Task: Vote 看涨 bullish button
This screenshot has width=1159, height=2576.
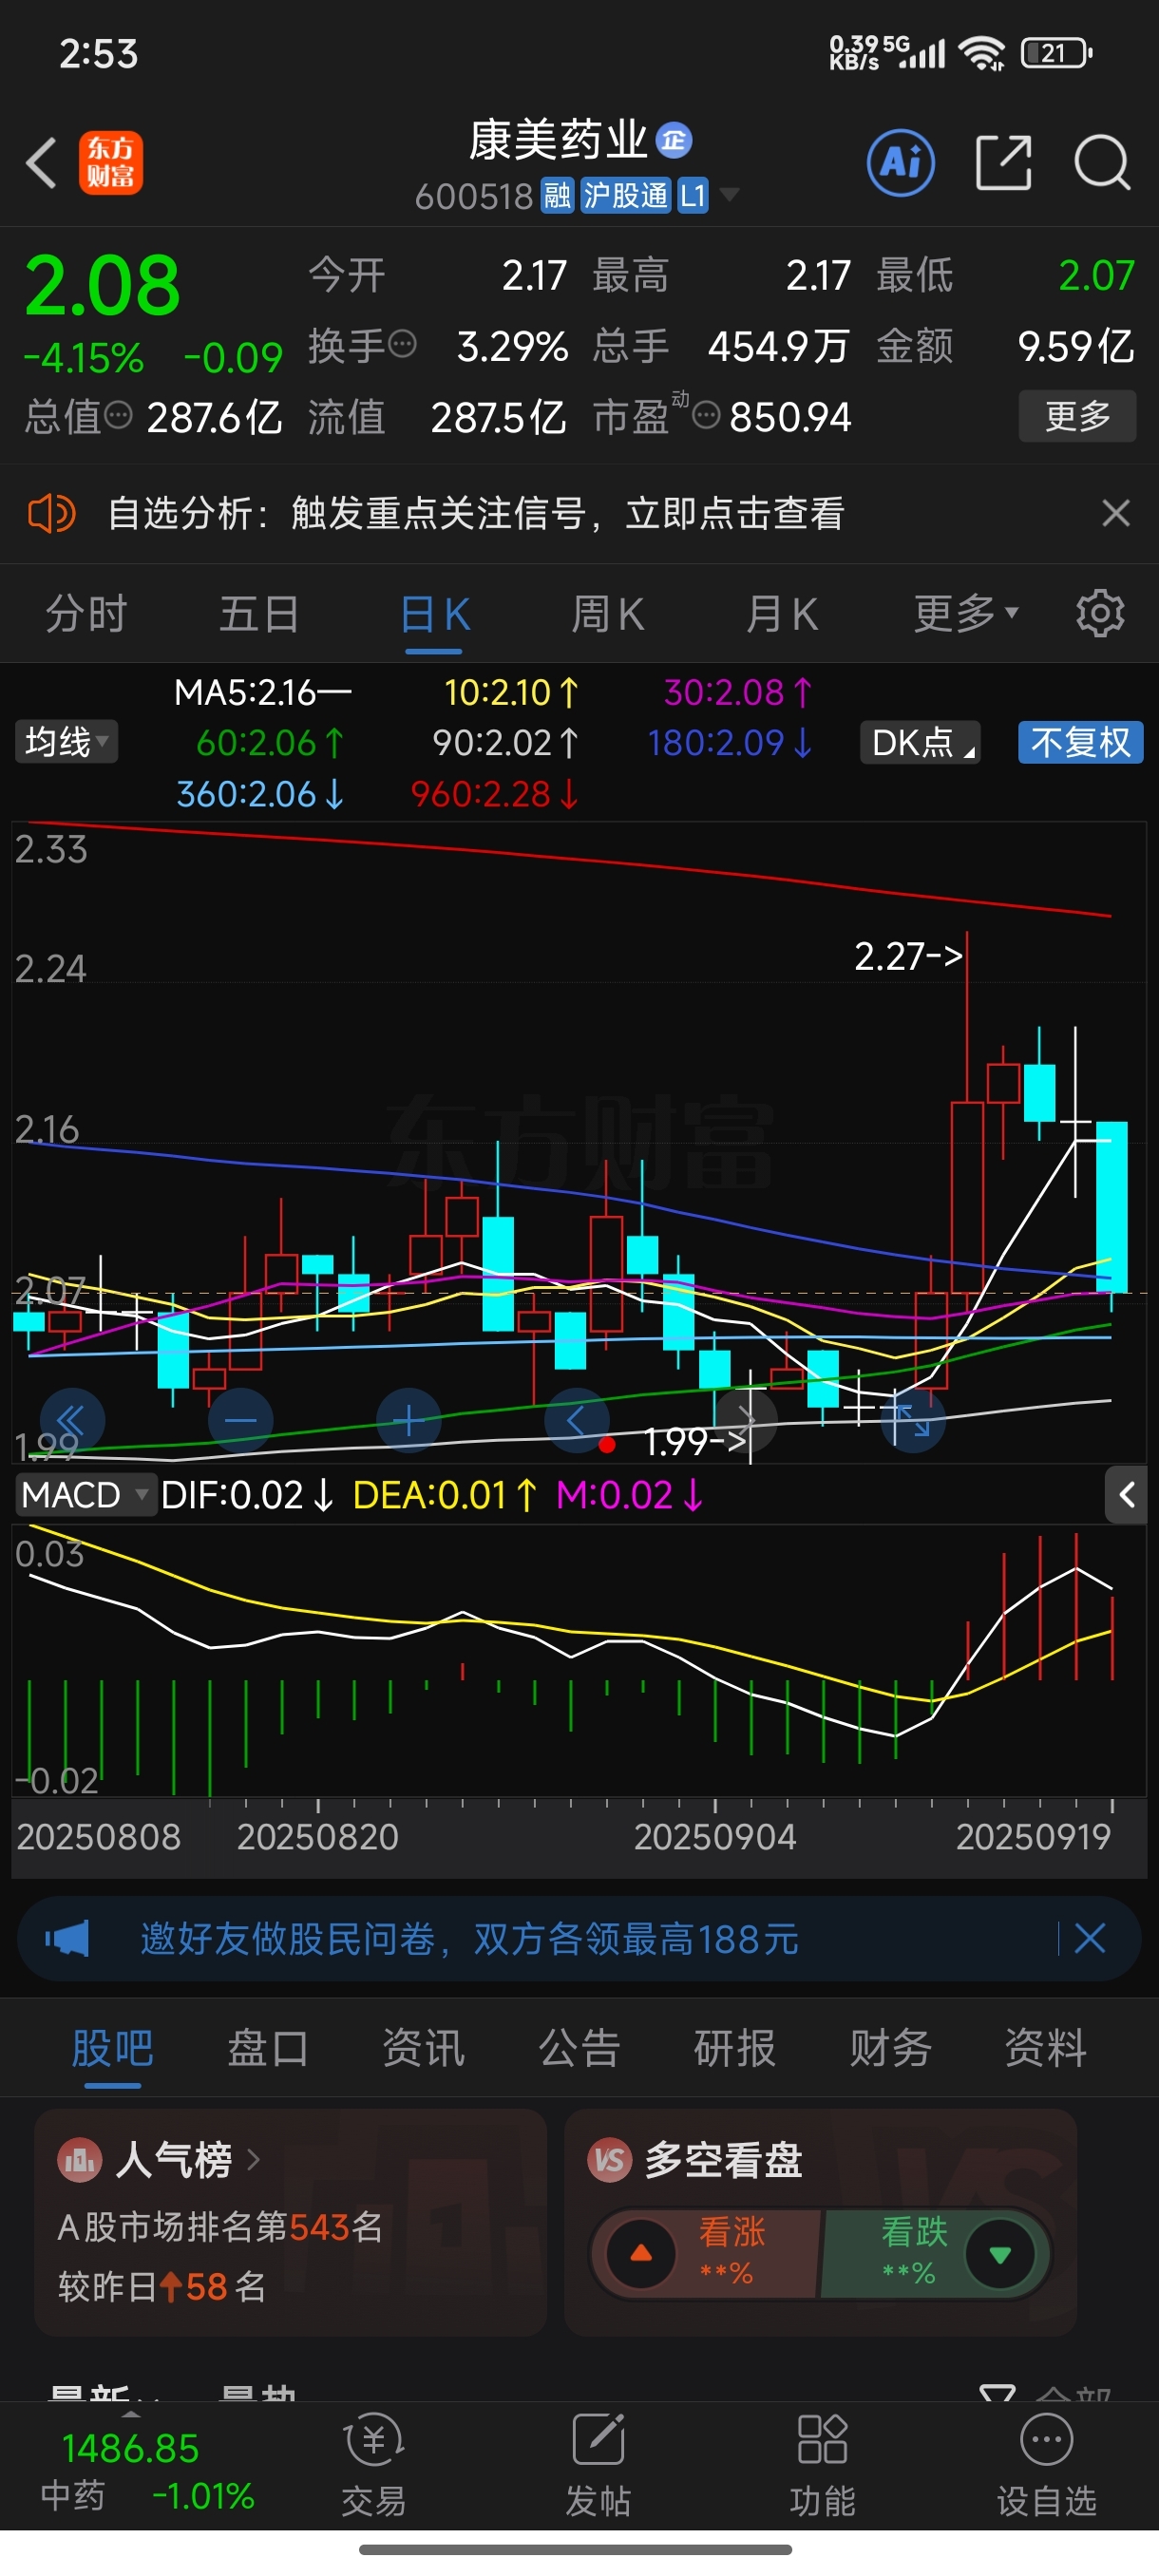Action: coord(705,2253)
